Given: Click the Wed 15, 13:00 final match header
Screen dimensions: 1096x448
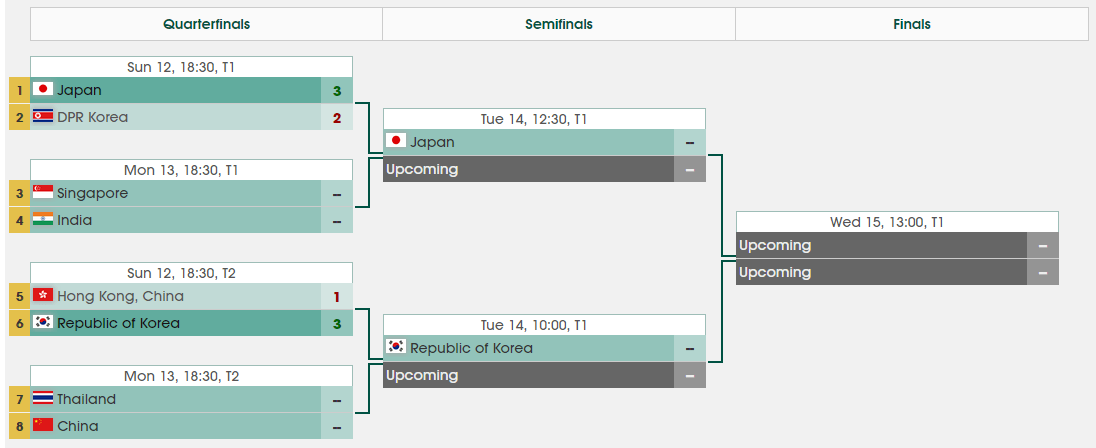Looking at the screenshot, I should 896,222.
